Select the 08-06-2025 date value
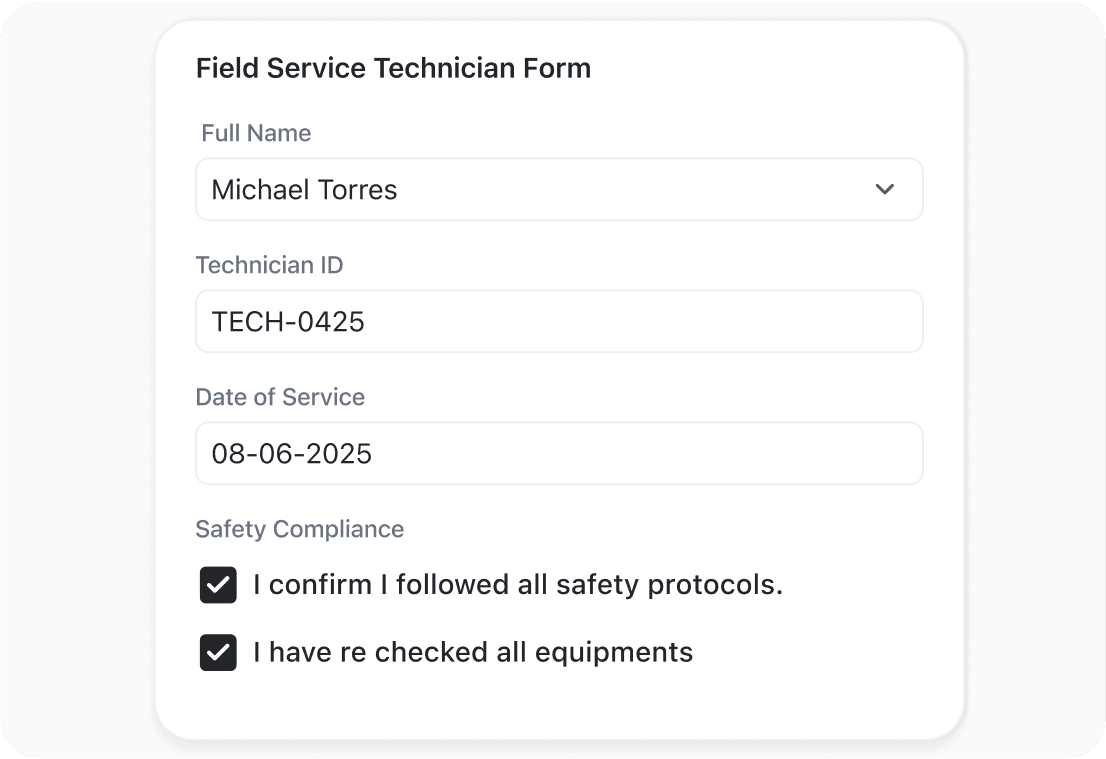 click(x=559, y=453)
